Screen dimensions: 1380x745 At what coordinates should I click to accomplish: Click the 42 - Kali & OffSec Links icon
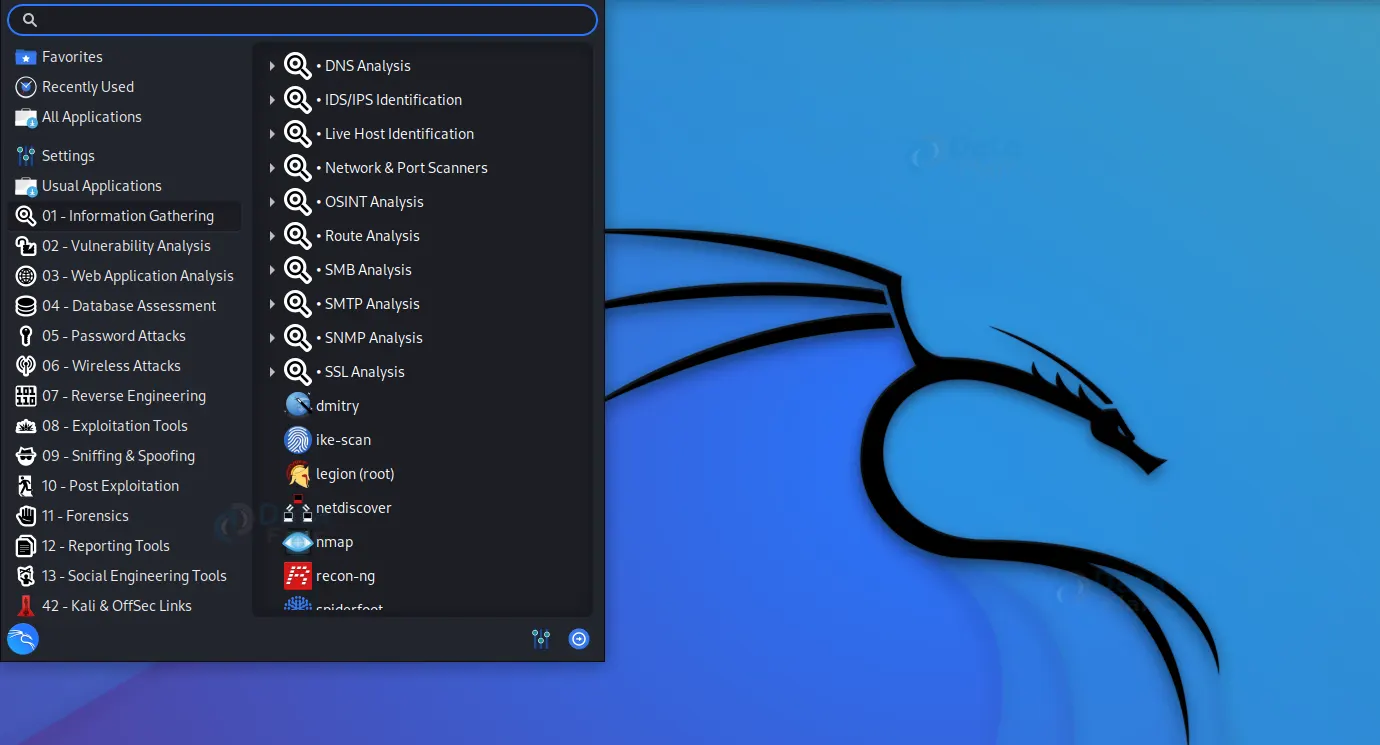(x=26, y=606)
